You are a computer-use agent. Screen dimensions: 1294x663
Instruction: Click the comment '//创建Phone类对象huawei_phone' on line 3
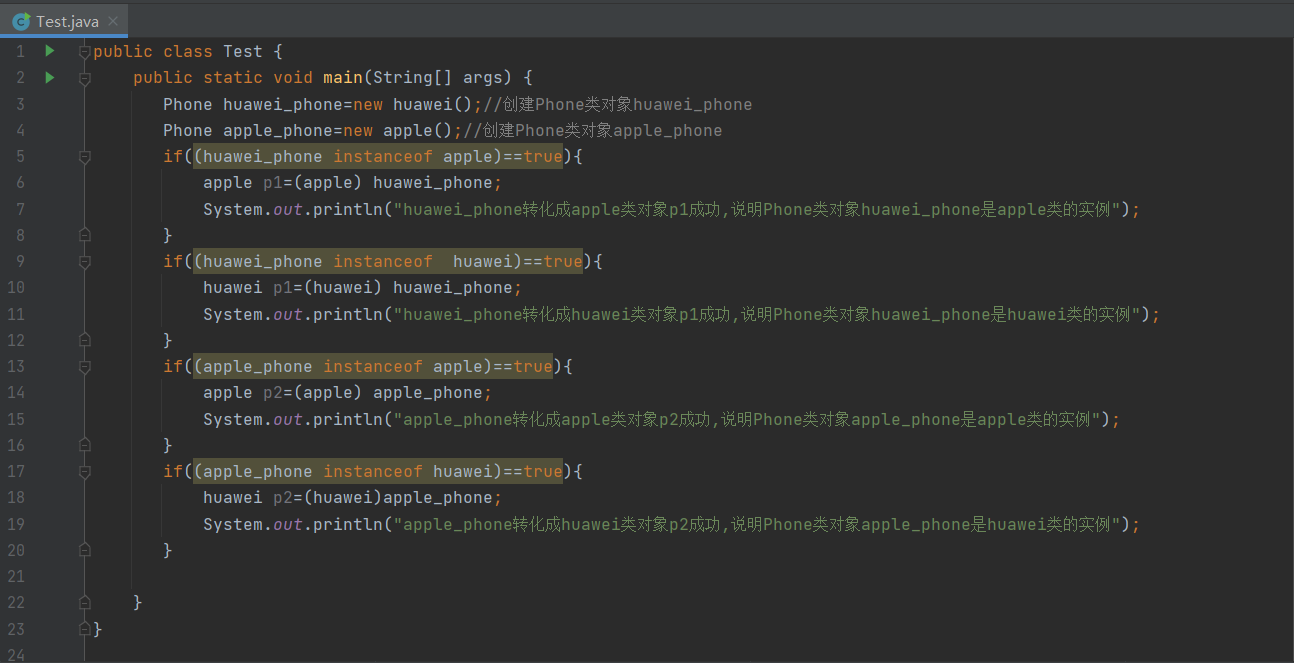(x=617, y=104)
